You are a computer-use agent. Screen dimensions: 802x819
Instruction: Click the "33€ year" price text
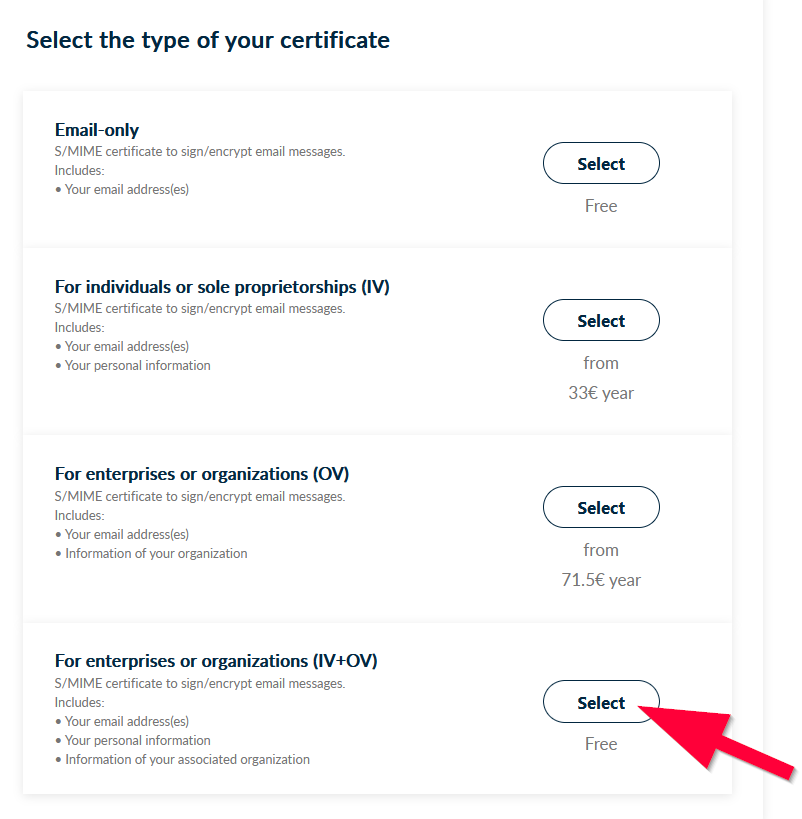coord(601,393)
